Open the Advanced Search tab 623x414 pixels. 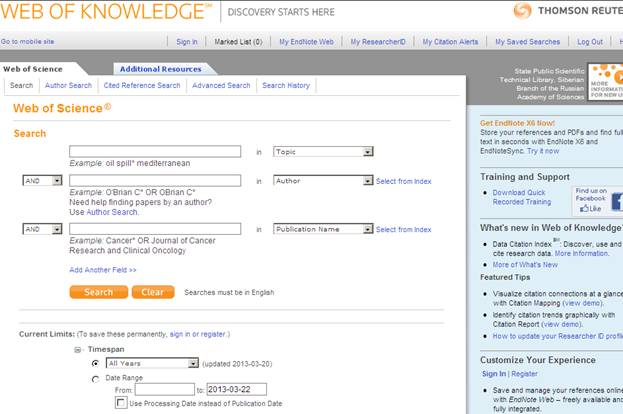click(221, 85)
